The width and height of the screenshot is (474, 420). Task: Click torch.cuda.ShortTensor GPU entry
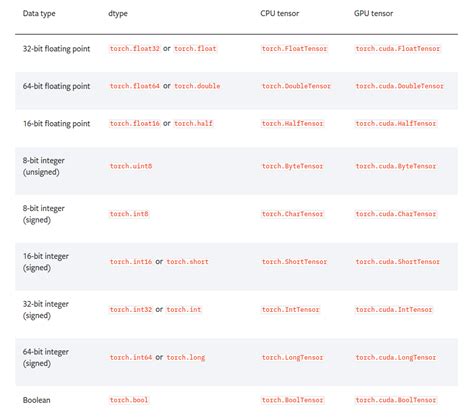[398, 262]
